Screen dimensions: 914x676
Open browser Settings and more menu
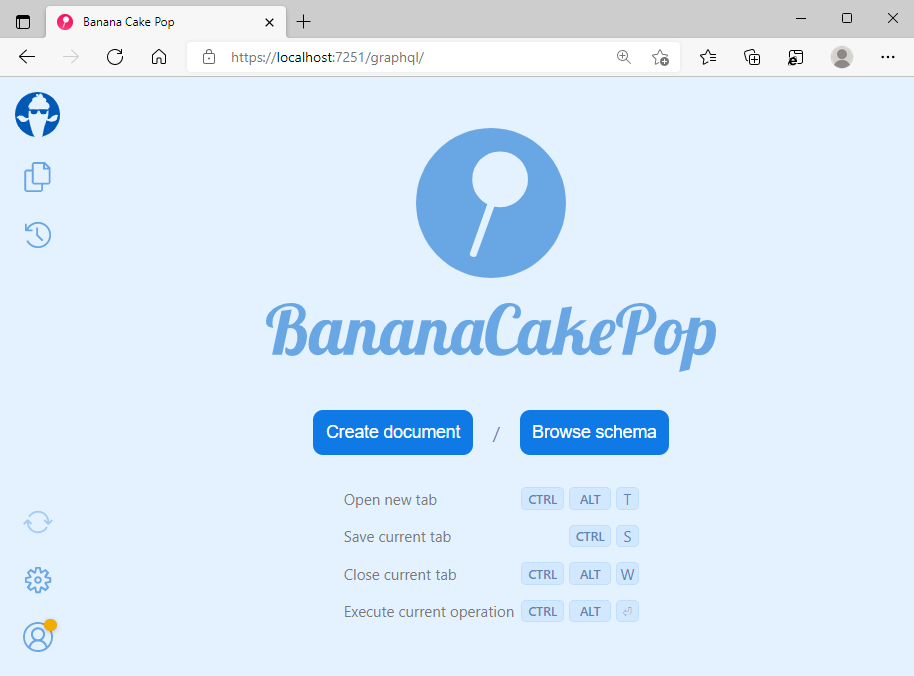(x=888, y=57)
